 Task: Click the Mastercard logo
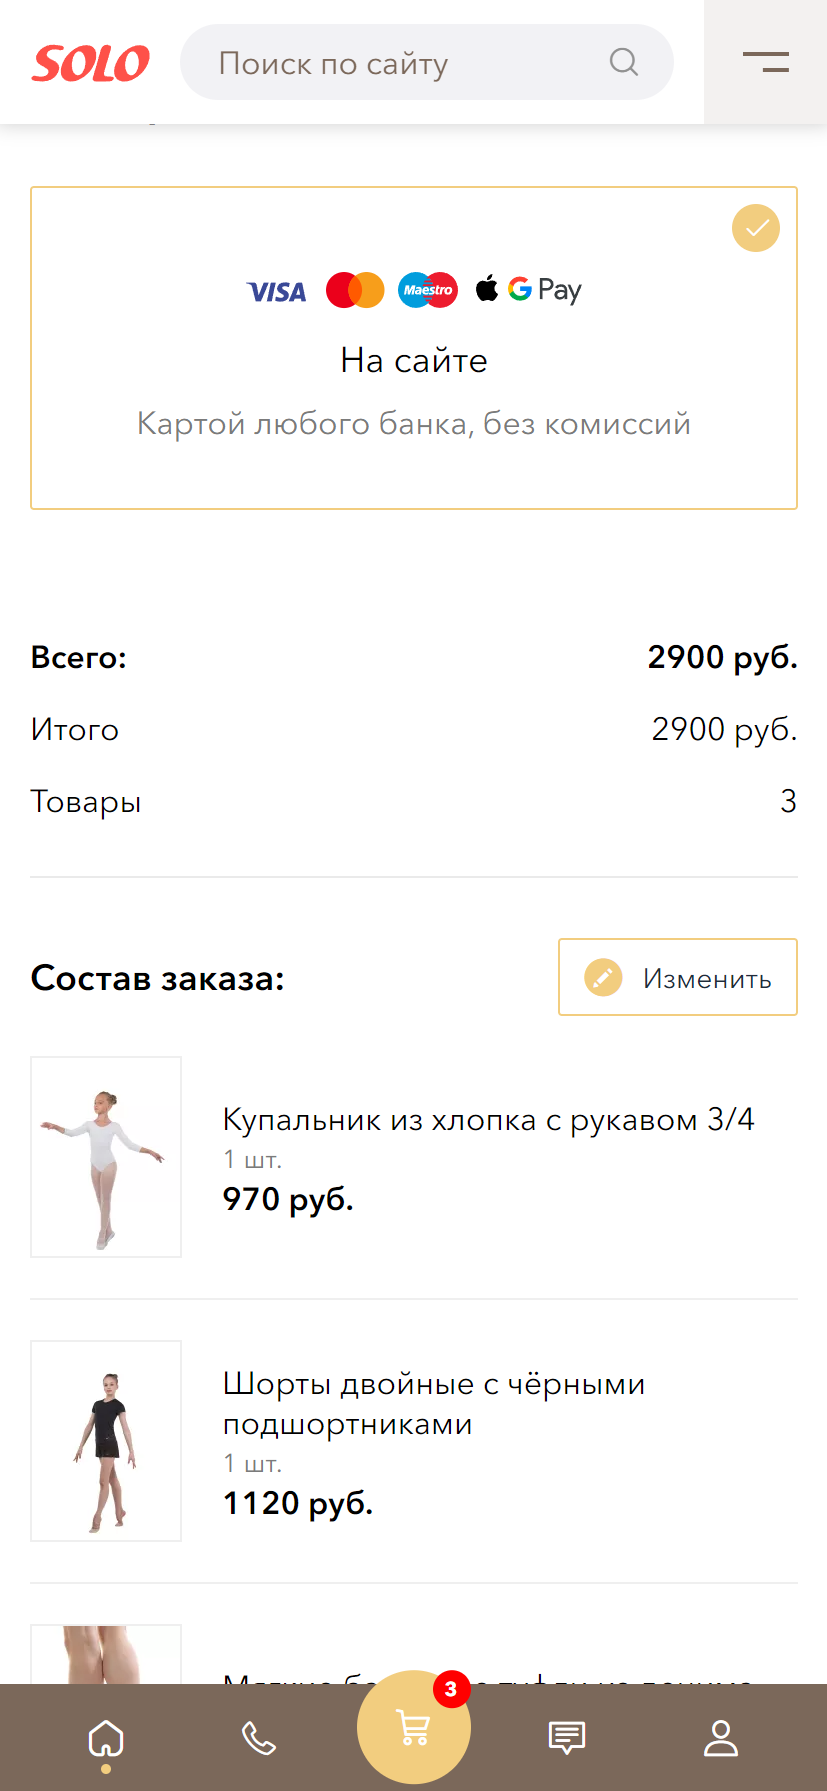pos(355,290)
